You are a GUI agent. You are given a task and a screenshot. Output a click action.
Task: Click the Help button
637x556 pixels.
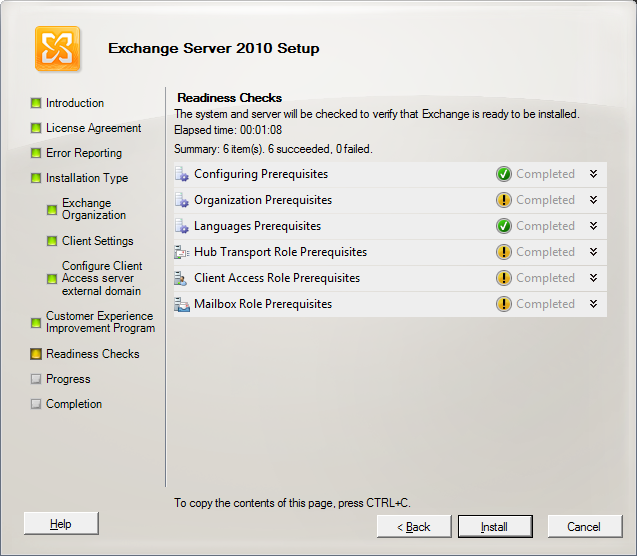(x=61, y=524)
